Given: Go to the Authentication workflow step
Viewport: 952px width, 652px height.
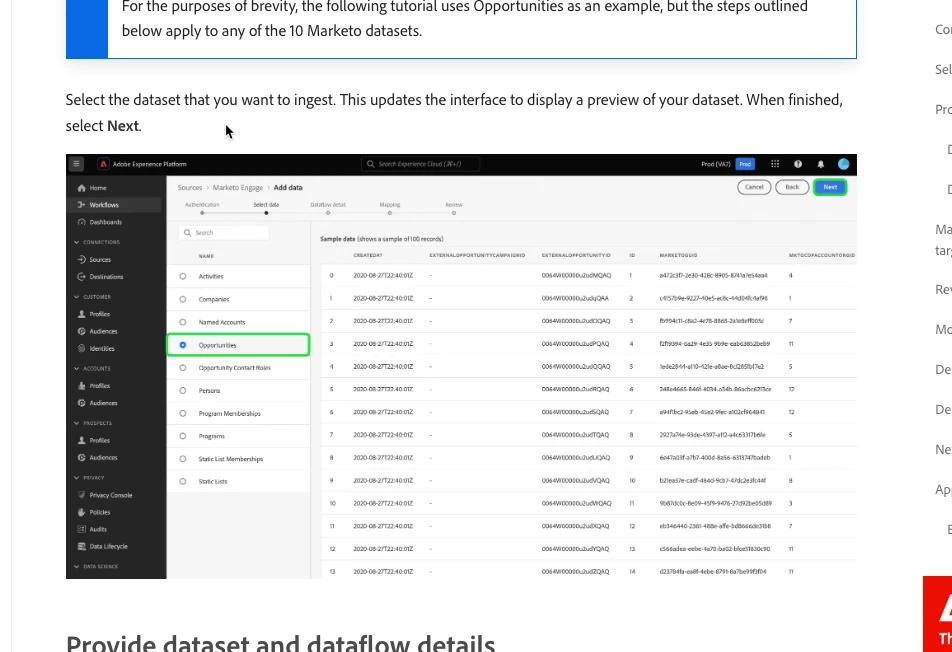Looking at the screenshot, I should point(202,208).
